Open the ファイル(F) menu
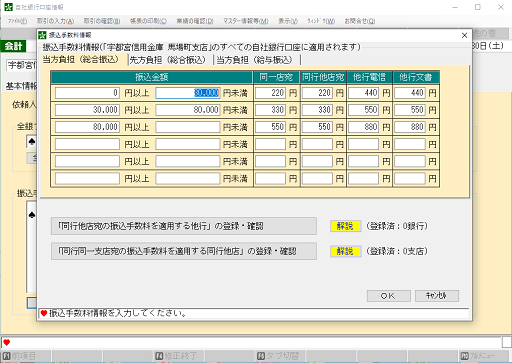Image resolution: width=512 pixels, height=363 pixels. click(17, 21)
